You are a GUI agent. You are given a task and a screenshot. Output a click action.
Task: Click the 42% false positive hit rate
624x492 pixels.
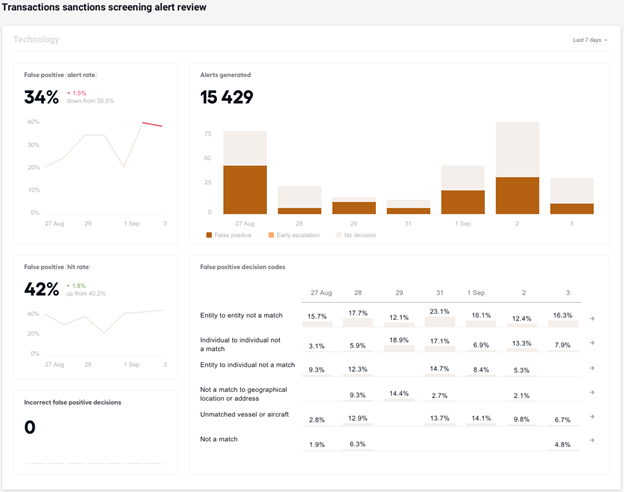click(x=41, y=289)
